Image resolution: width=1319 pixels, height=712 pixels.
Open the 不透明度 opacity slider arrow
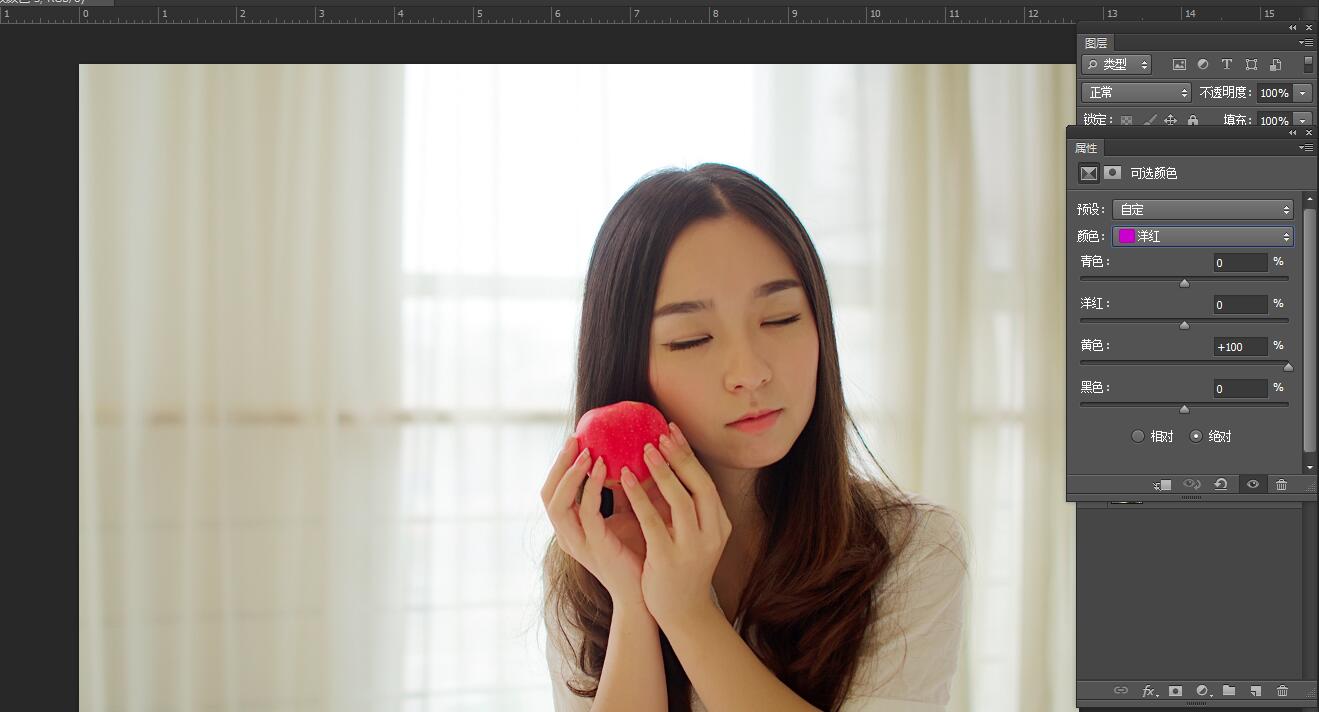[1302, 92]
